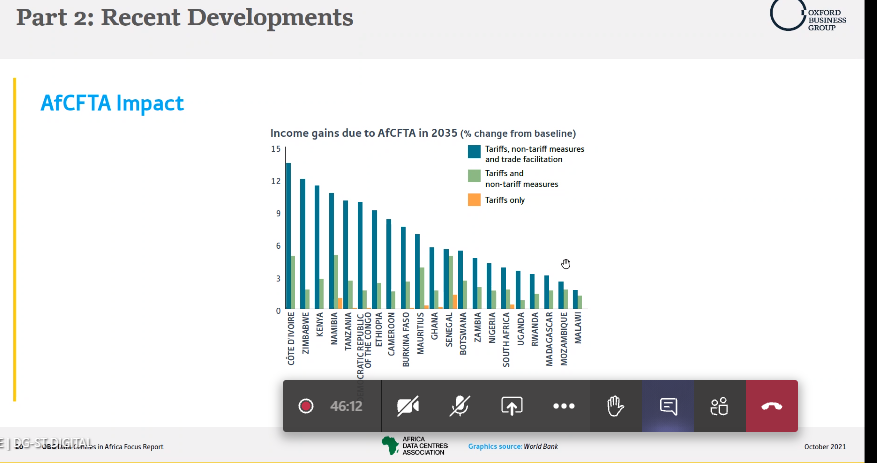This screenshot has width=877, height=463.
Task: Click the TANZANIA axis label
Action: (x=348, y=331)
